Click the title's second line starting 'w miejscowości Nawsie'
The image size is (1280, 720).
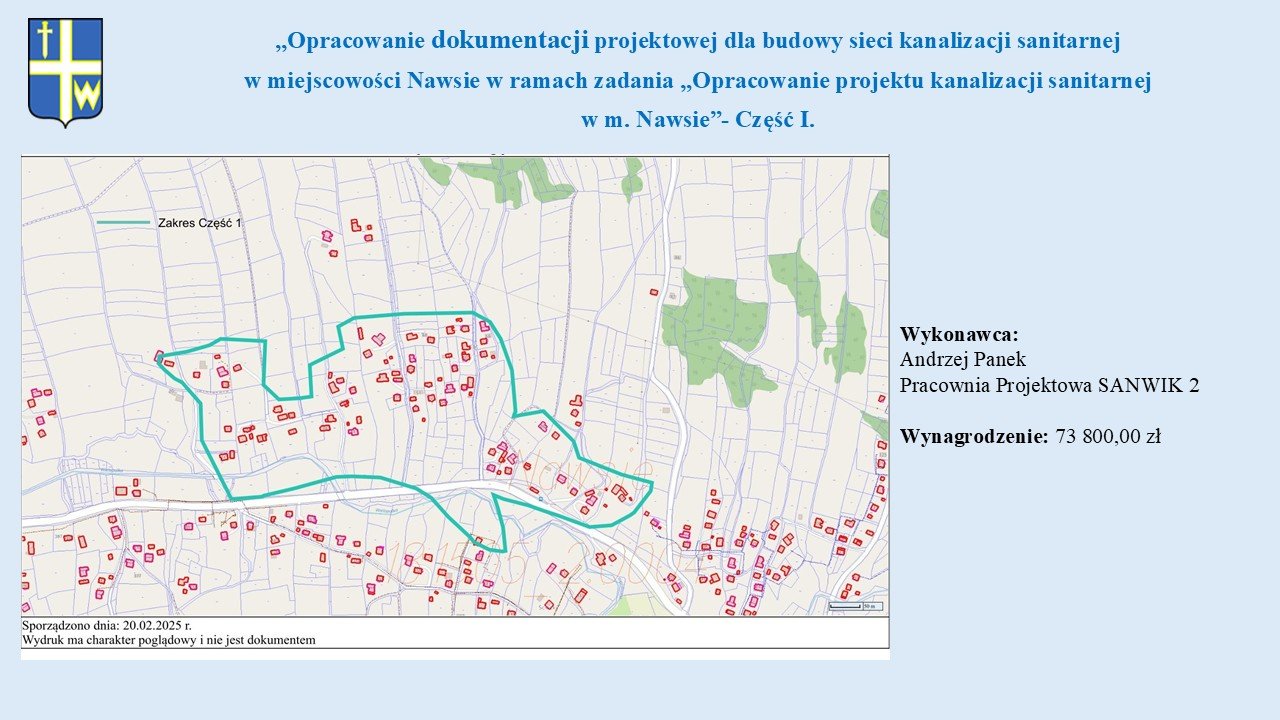pos(697,81)
